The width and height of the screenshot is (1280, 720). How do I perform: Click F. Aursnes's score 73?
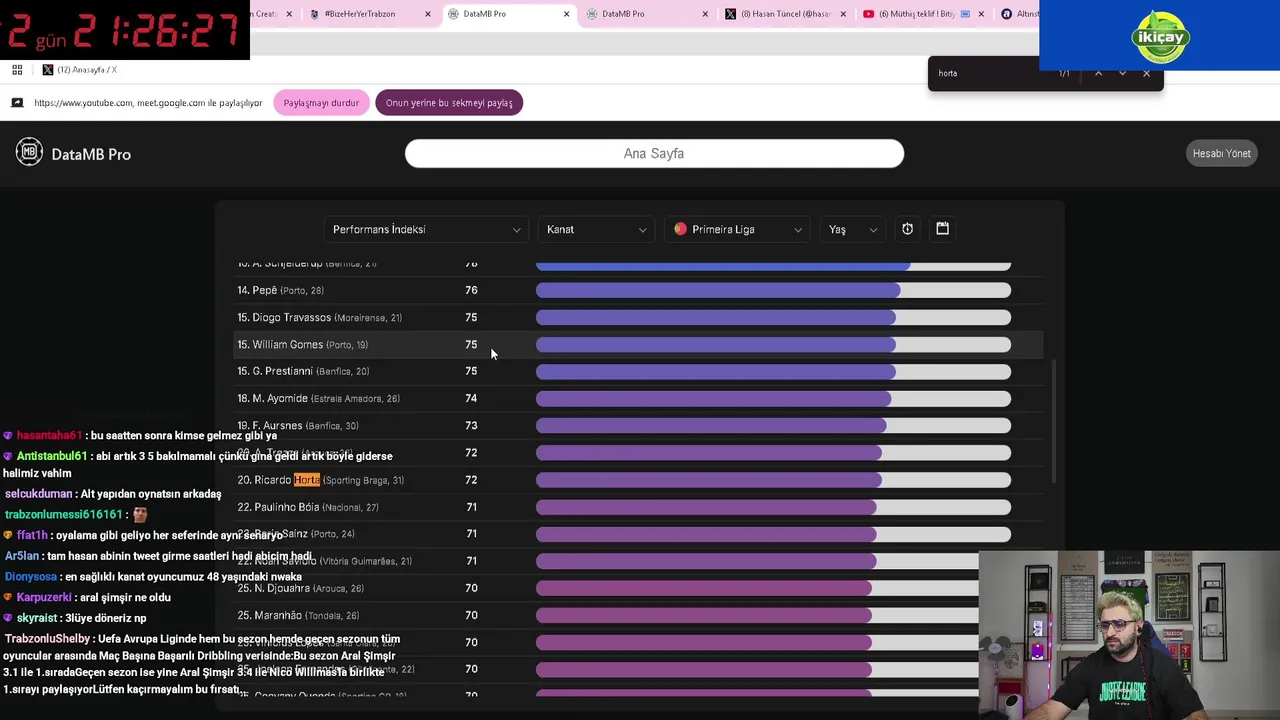[x=471, y=425]
